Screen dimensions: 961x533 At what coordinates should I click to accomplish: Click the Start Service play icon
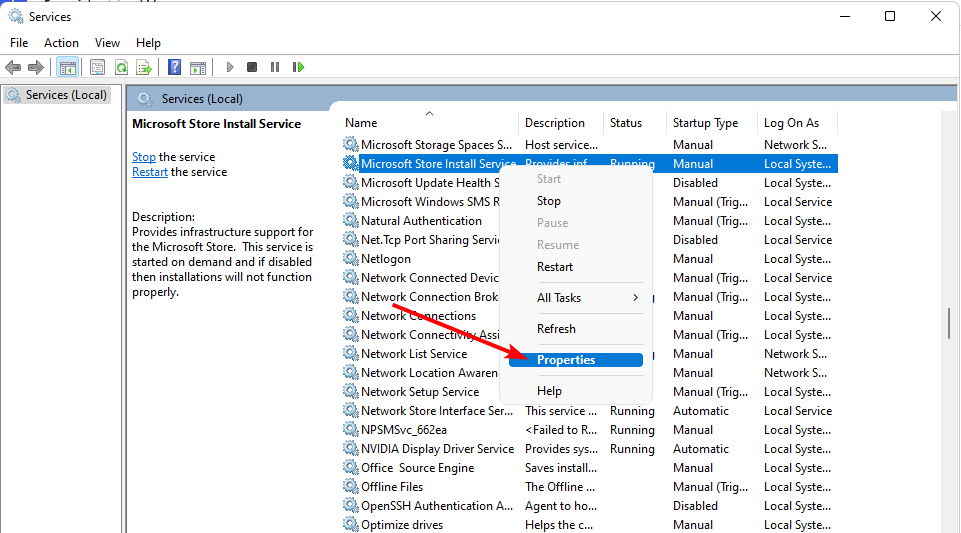pos(230,67)
